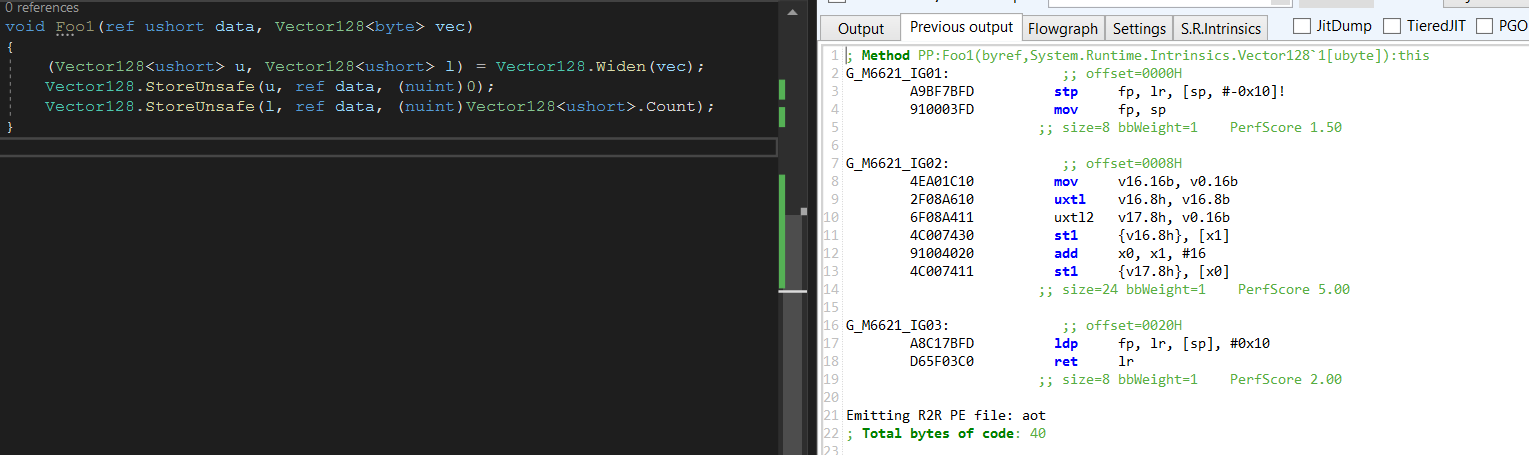Screen dimensions: 1529x455
Task: Click the '0 references' CodeLens link
Action: click(42, 8)
